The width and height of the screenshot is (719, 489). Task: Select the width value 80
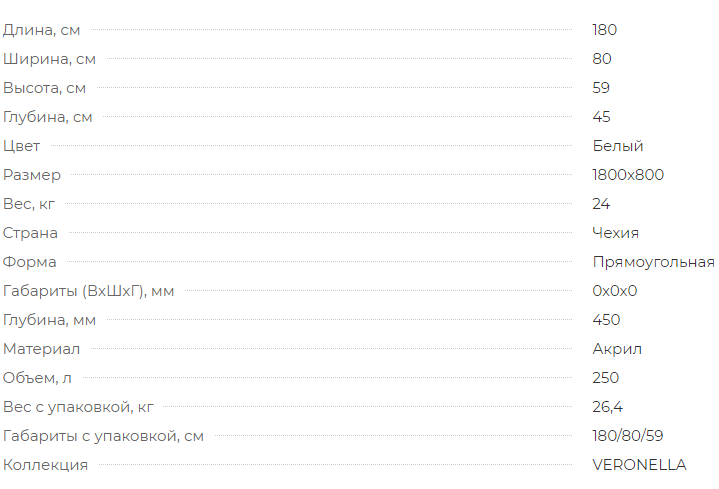pos(602,59)
